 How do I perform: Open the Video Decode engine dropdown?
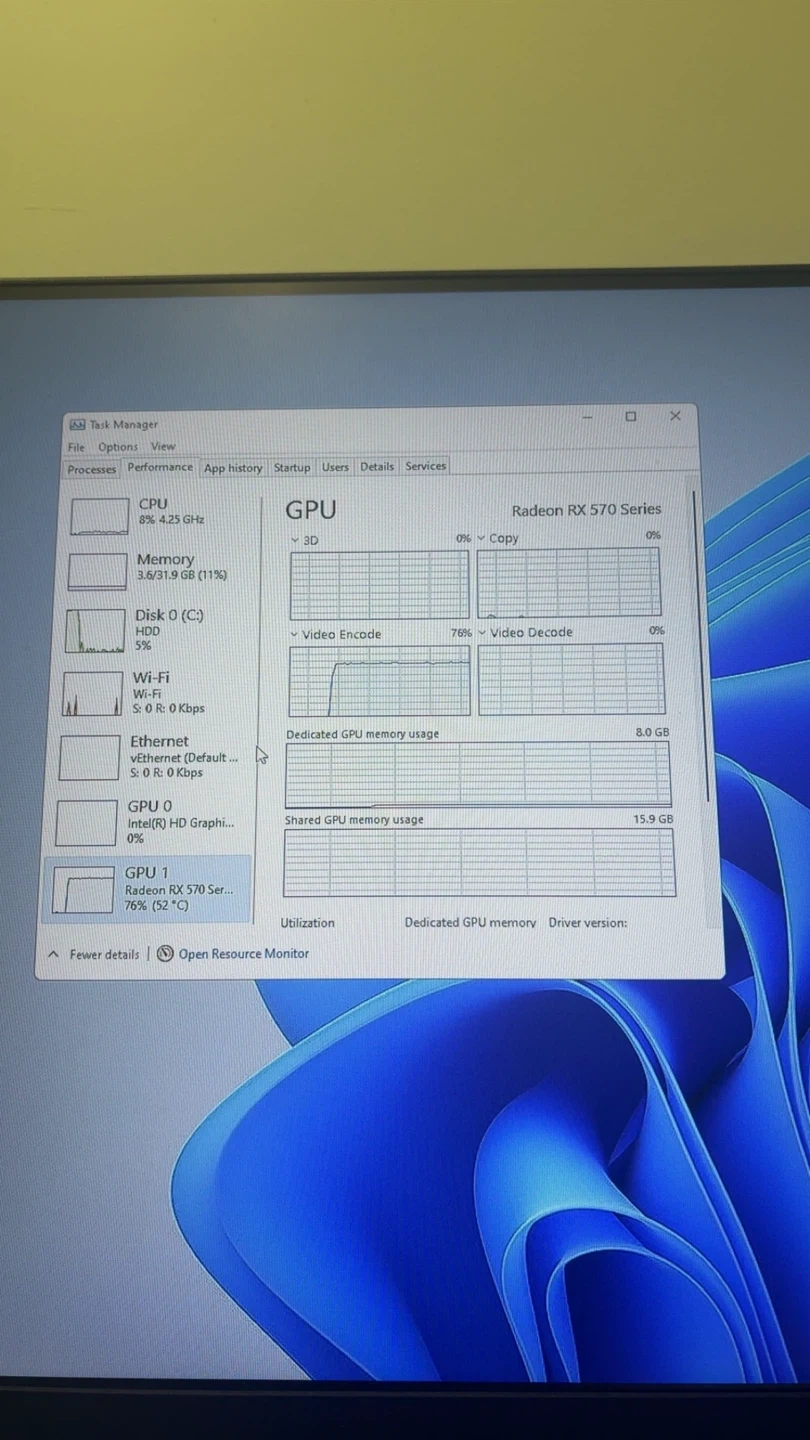coord(483,633)
